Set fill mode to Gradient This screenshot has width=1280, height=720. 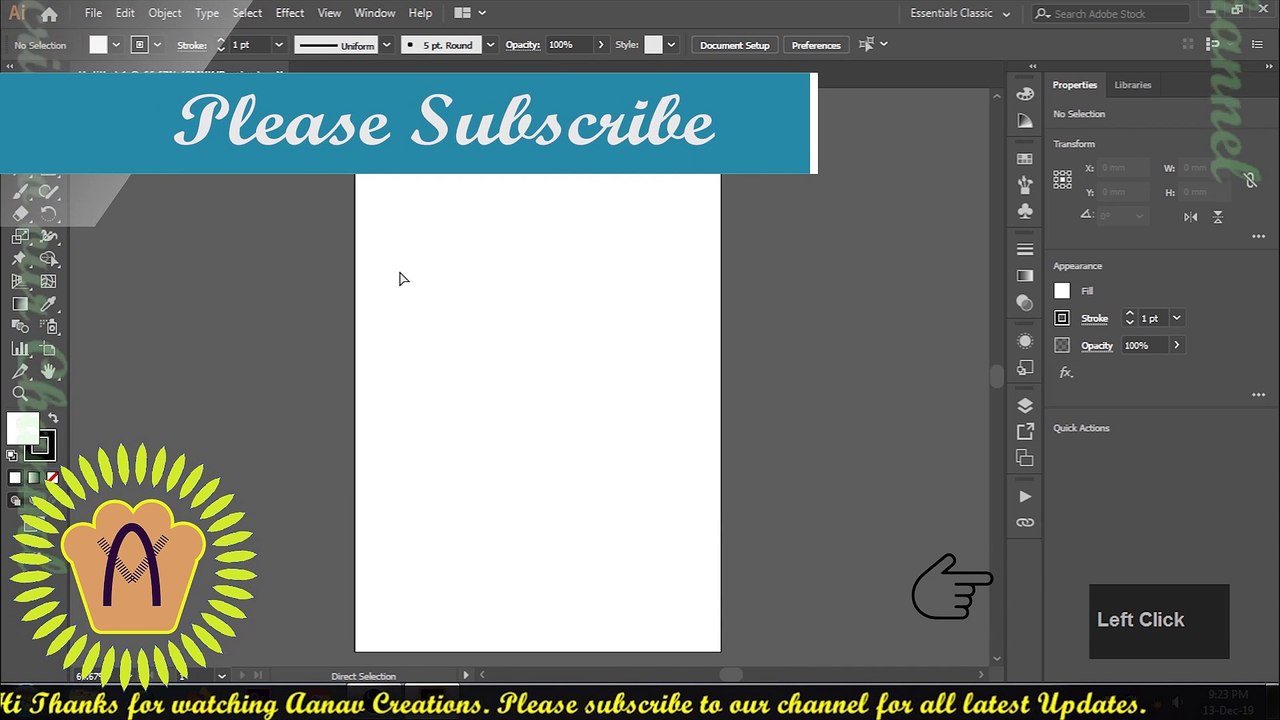33,478
